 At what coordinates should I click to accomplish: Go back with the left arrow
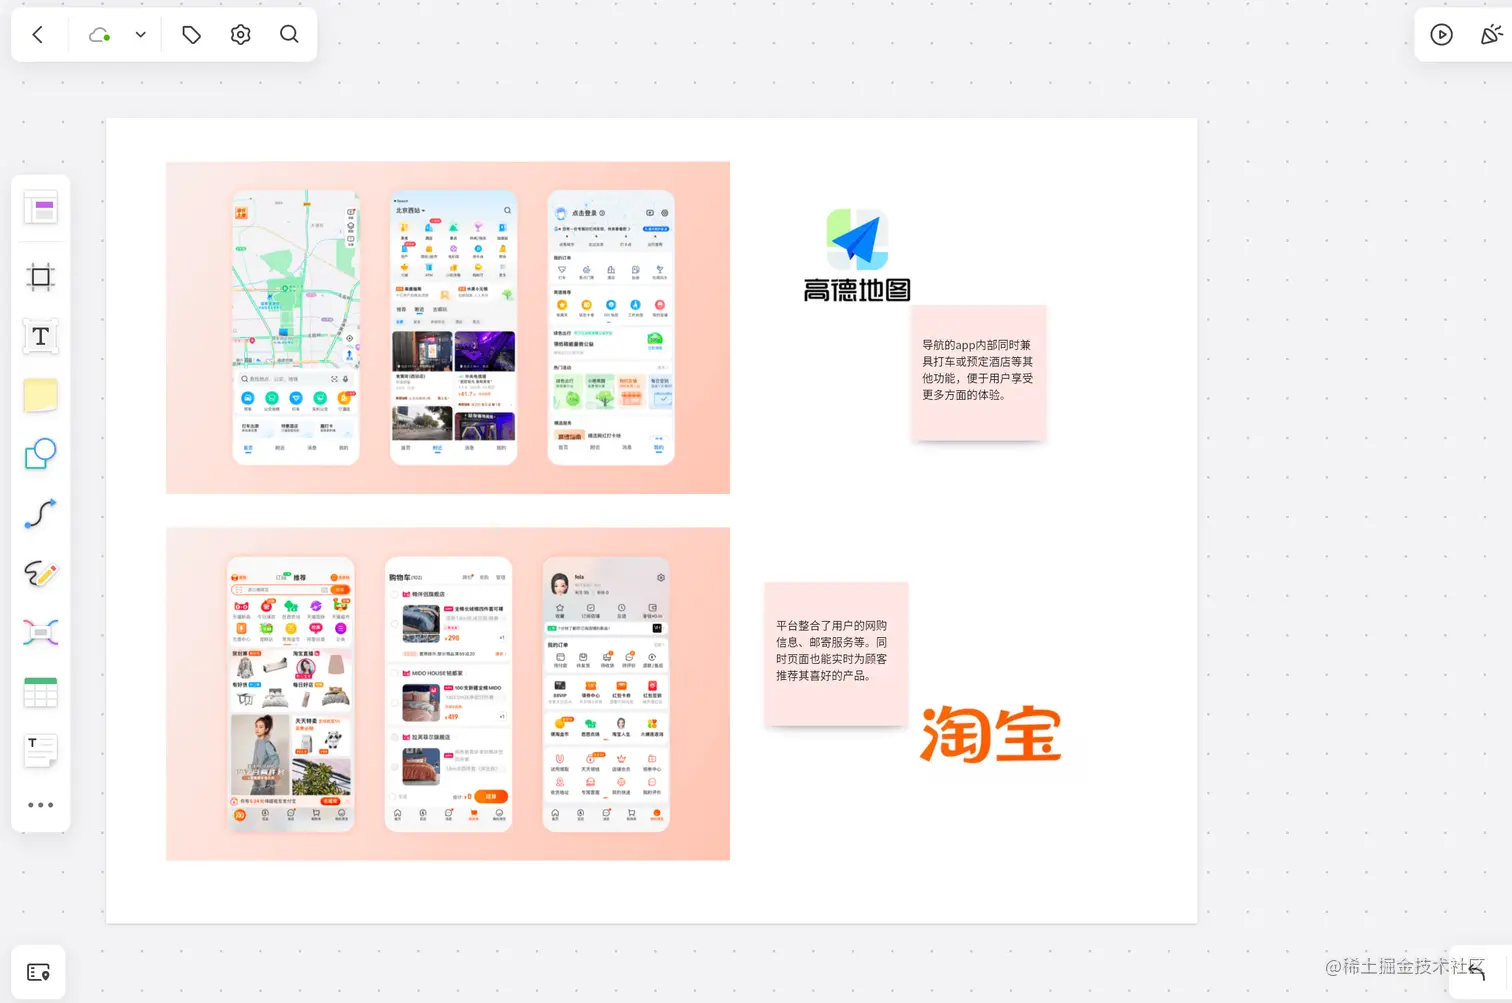point(38,35)
